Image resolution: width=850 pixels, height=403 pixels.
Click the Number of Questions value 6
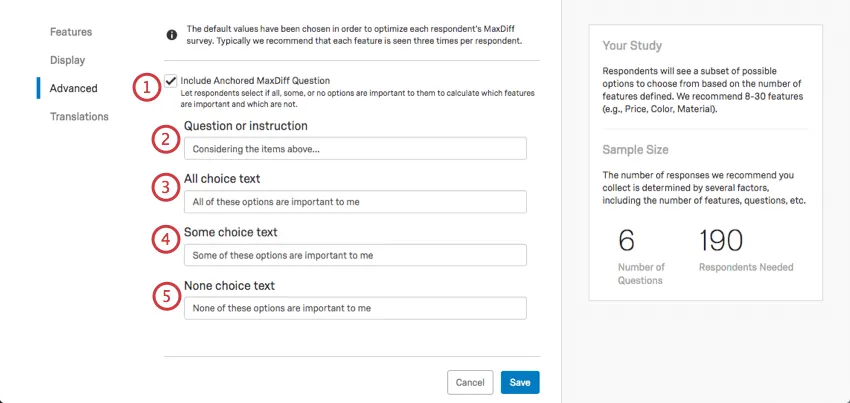(x=627, y=240)
